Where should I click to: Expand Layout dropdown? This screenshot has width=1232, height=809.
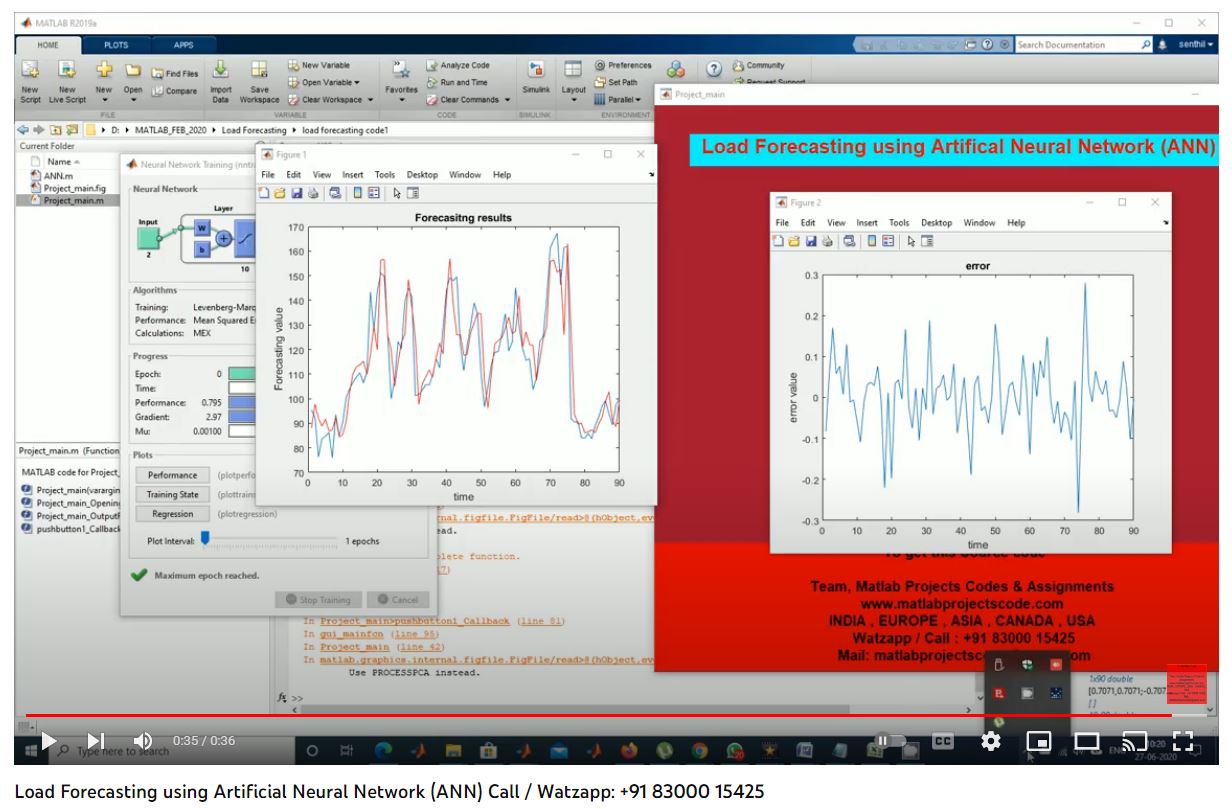[573, 99]
